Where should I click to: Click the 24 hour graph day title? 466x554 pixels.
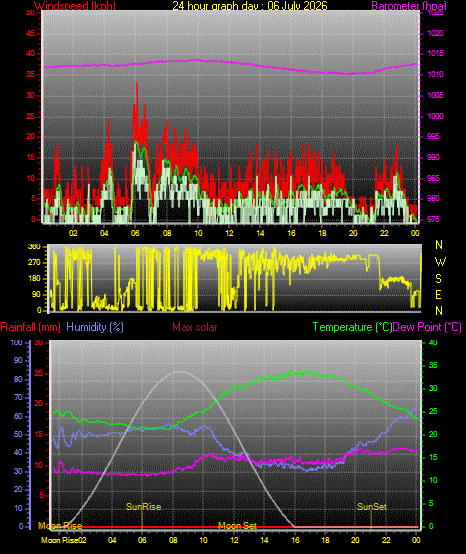[250, 6]
